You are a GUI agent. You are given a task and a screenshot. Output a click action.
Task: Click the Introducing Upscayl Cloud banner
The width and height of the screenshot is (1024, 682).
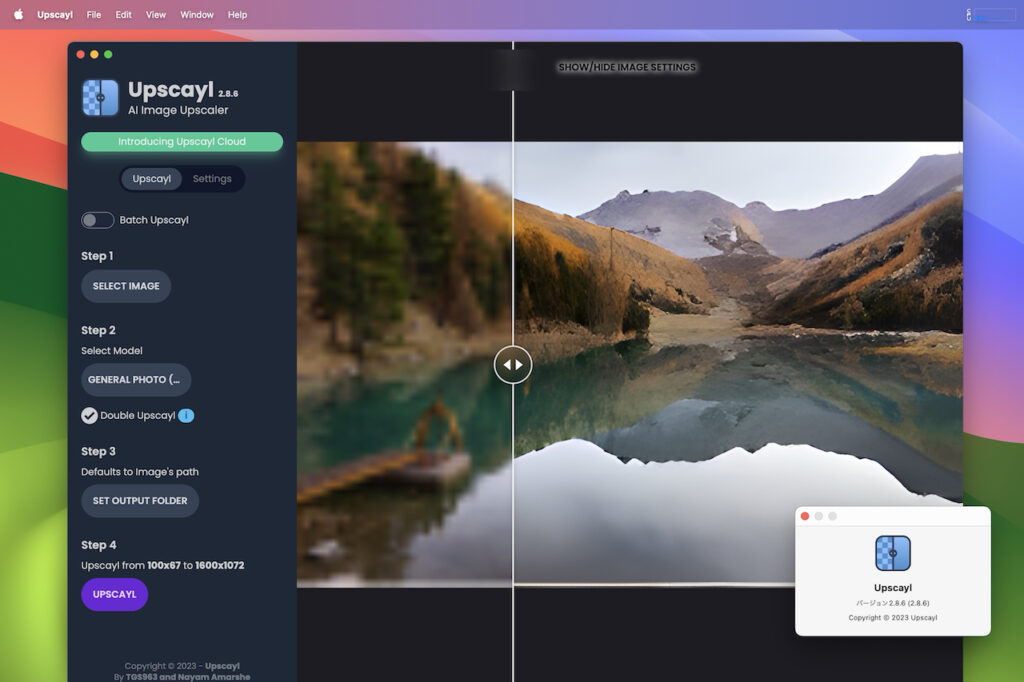(x=182, y=142)
